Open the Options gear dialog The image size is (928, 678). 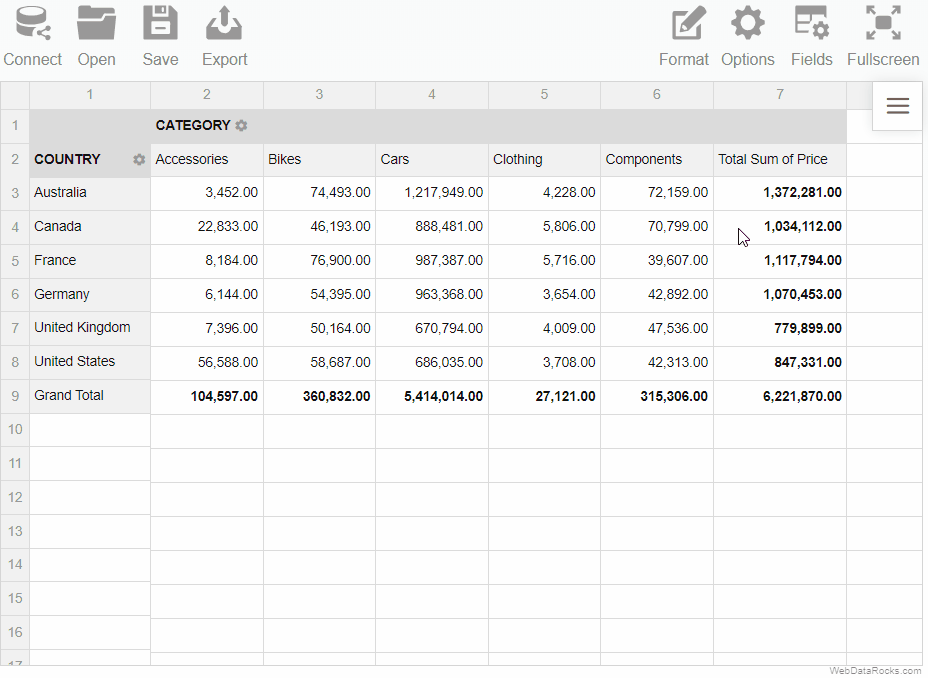(747, 37)
